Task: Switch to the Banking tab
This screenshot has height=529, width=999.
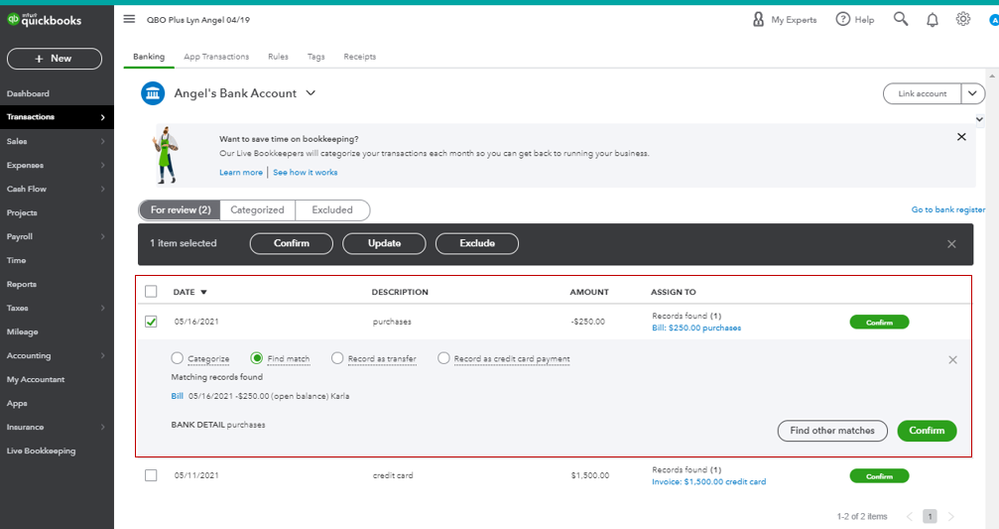Action: [x=148, y=57]
